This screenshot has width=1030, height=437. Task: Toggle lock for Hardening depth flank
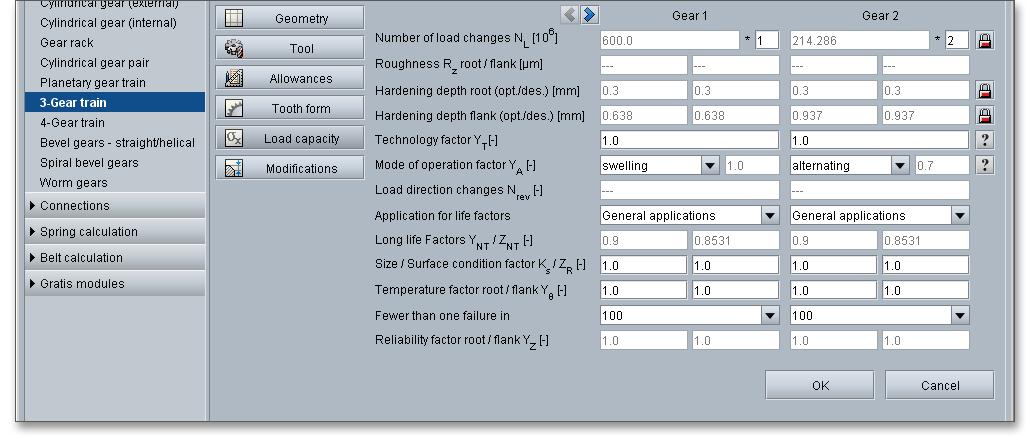point(985,115)
